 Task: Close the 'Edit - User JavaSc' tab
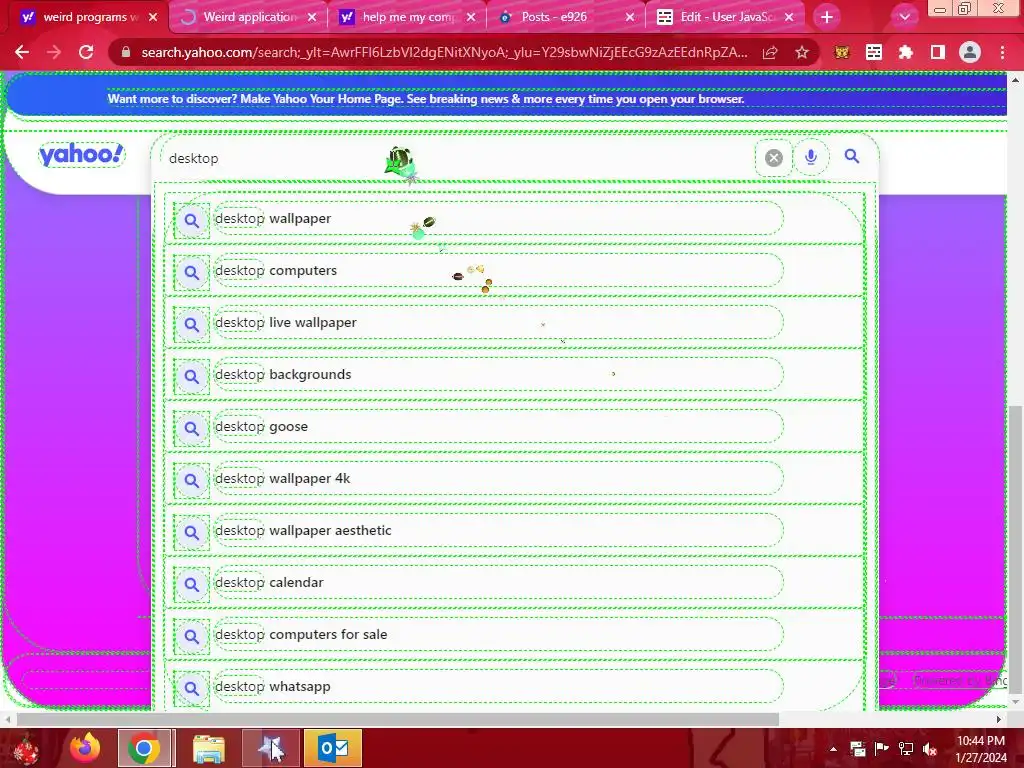click(x=789, y=17)
